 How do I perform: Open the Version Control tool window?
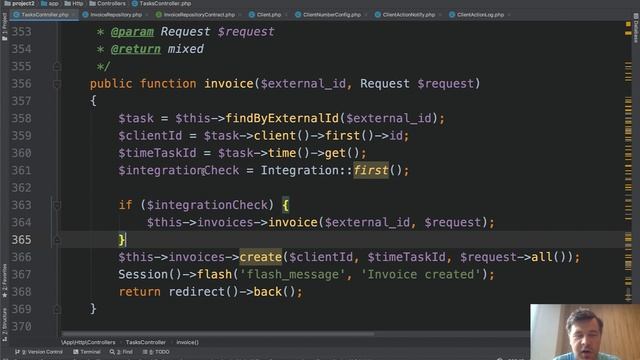tap(39, 352)
